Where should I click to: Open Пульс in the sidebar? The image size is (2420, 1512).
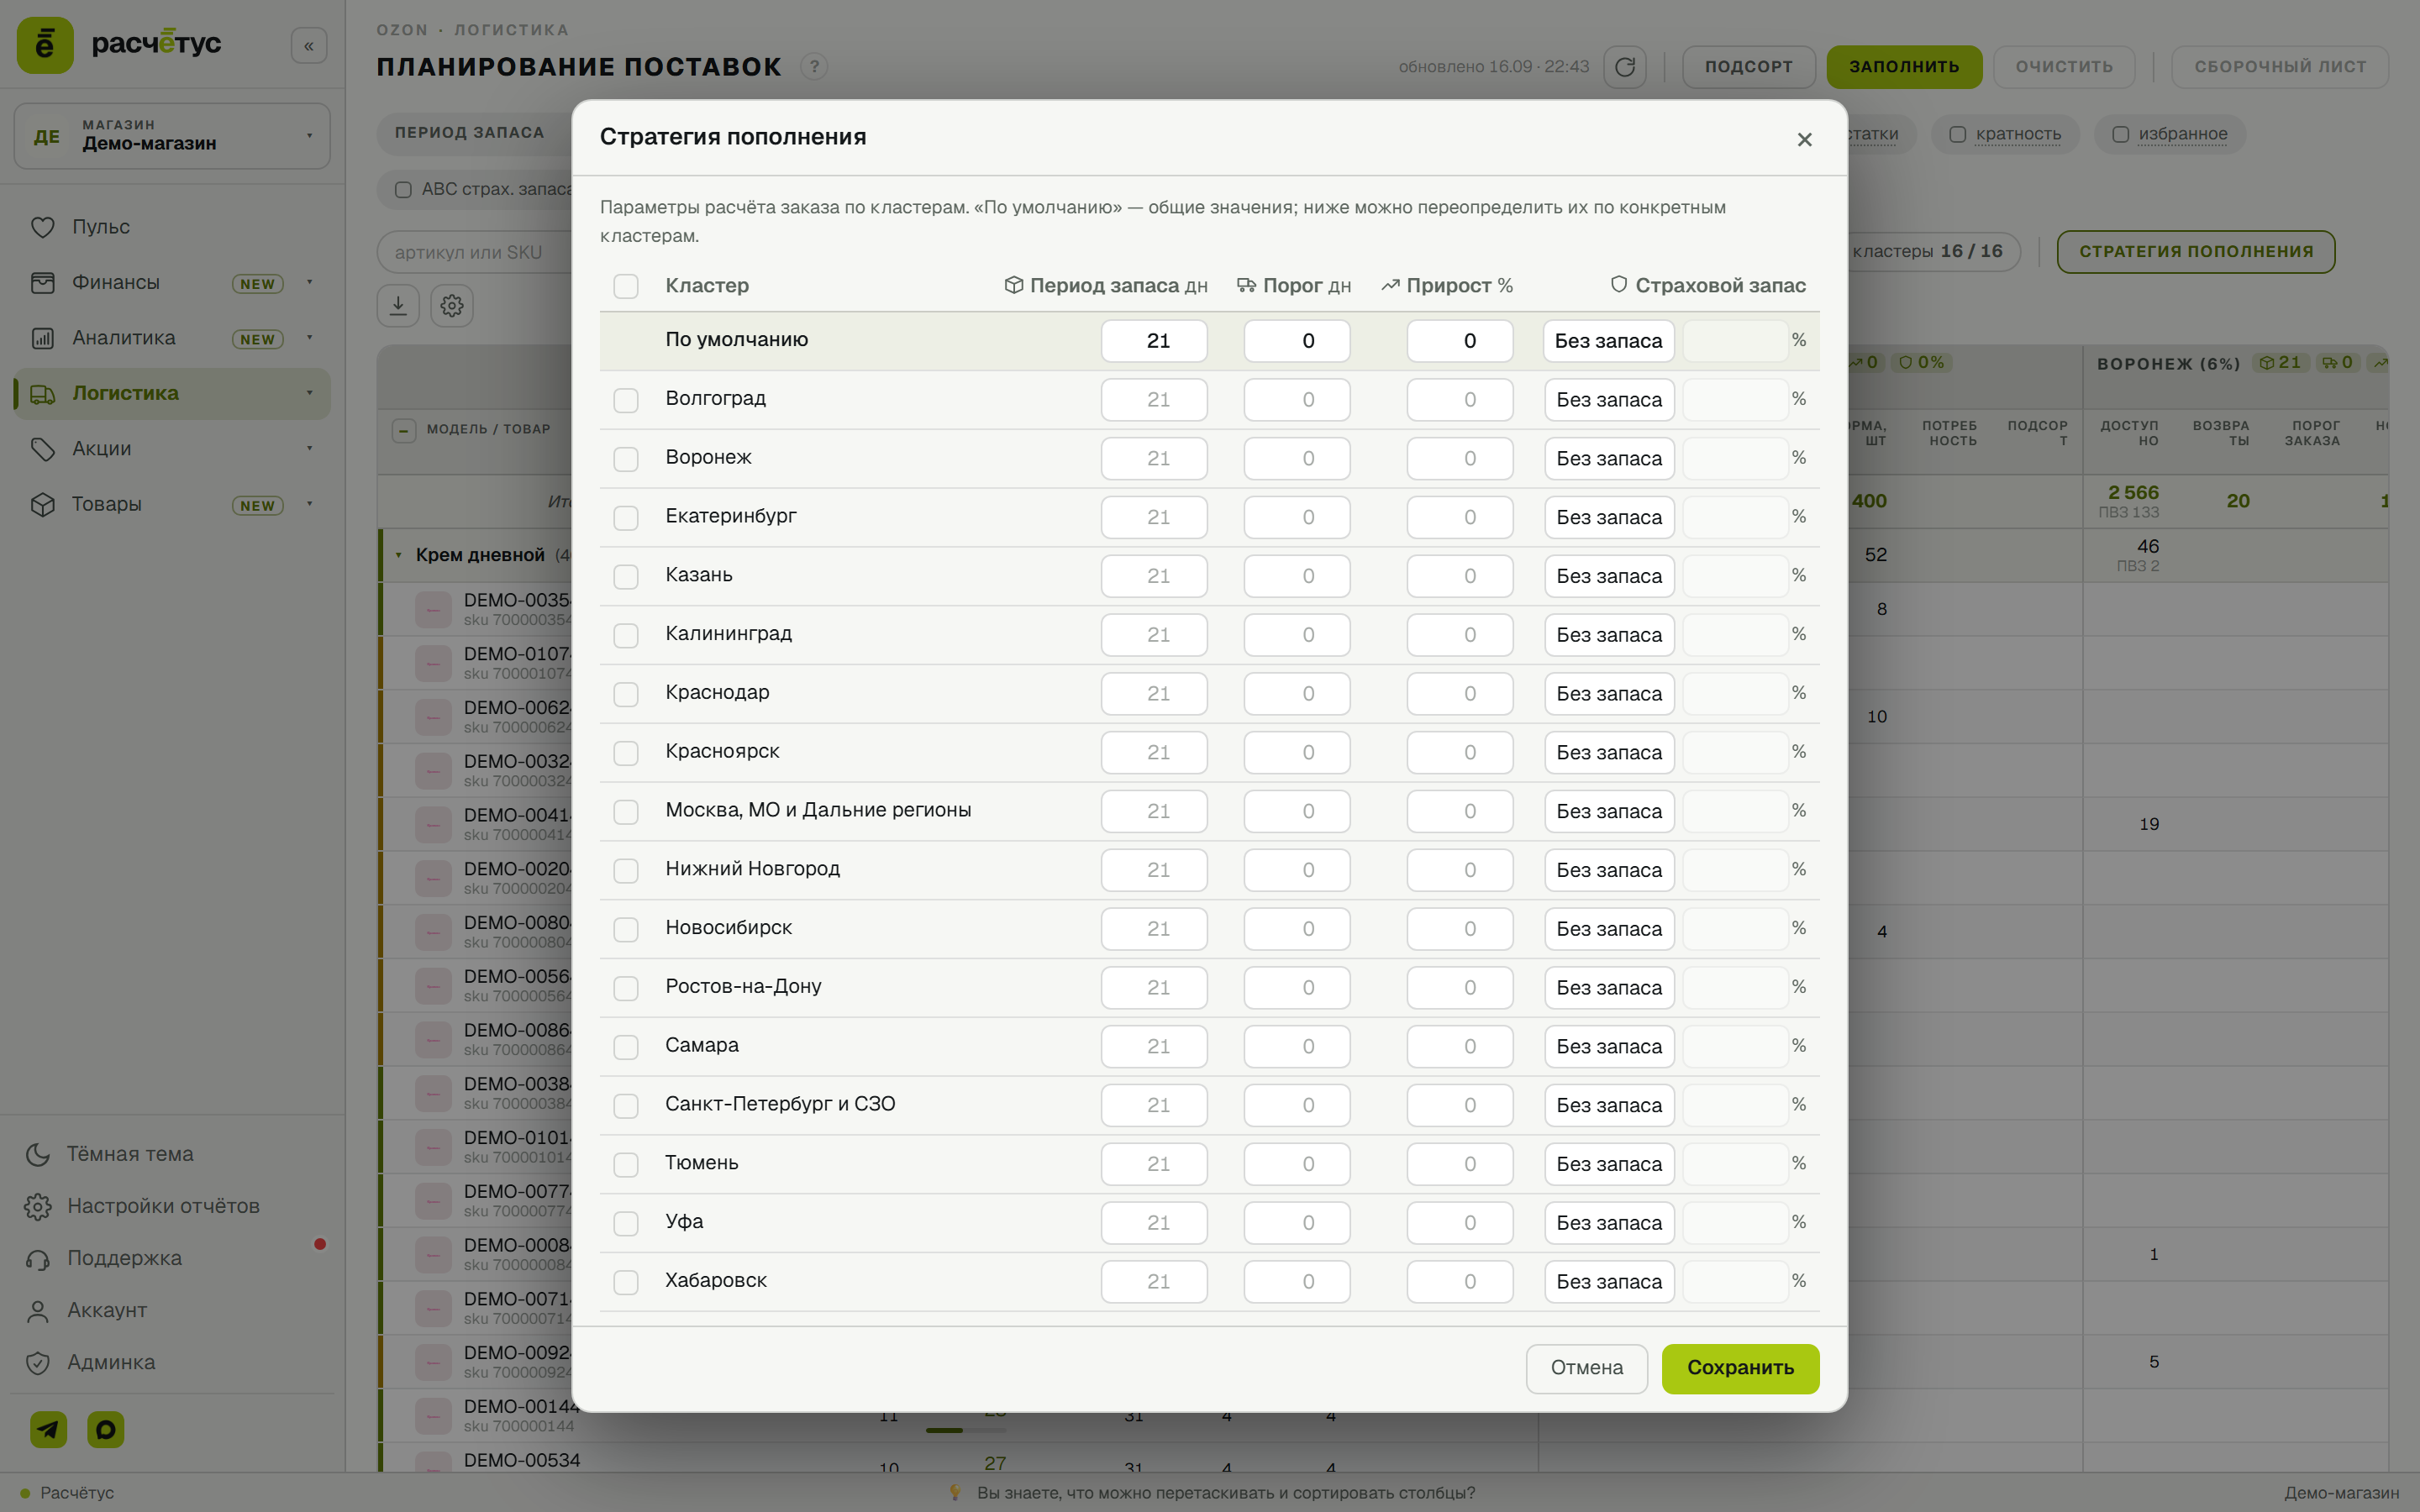[172, 227]
